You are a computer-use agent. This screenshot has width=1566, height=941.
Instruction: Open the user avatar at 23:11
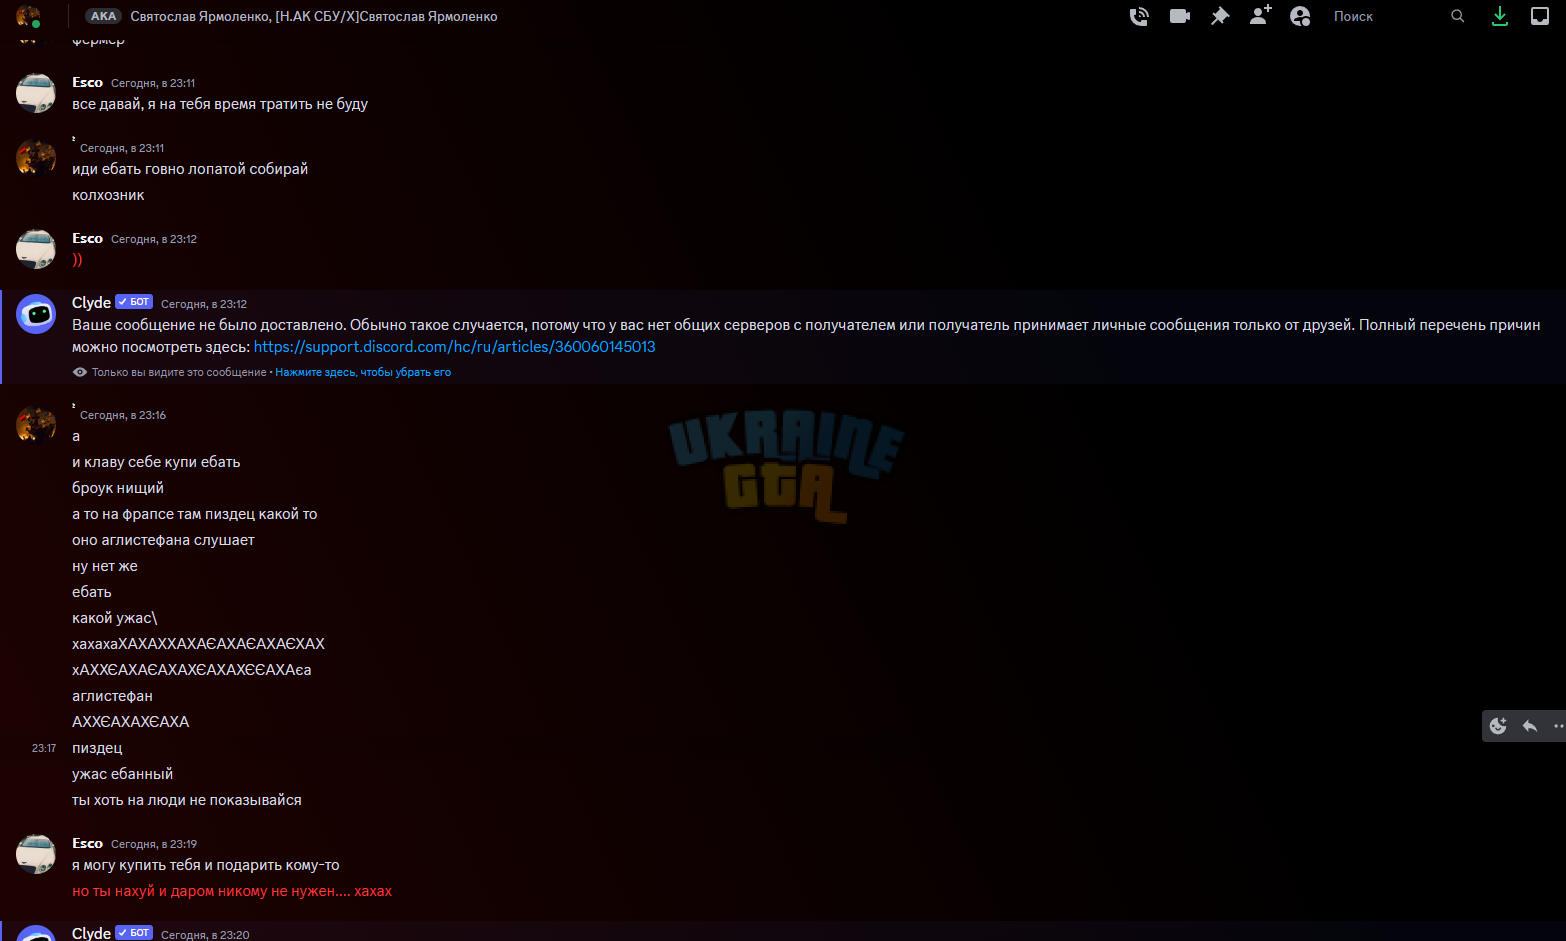point(36,158)
